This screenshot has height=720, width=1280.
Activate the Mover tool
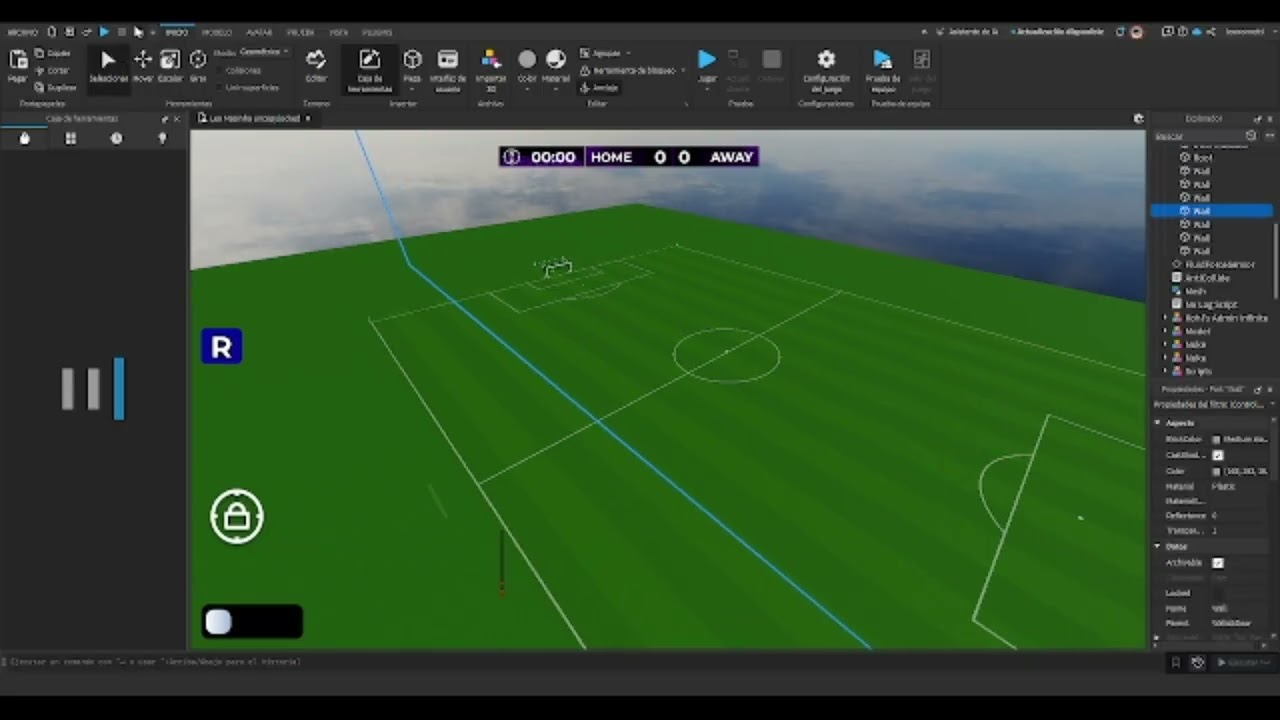(x=143, y=66)
